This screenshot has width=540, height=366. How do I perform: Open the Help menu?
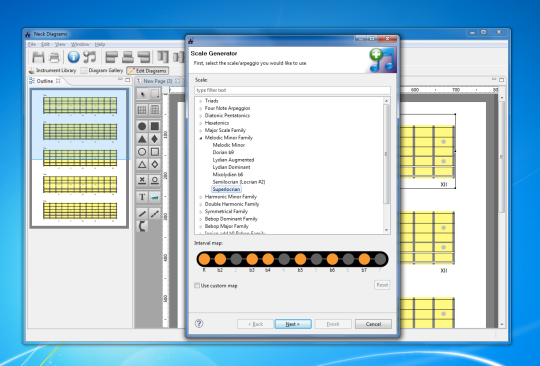[100, 44]
